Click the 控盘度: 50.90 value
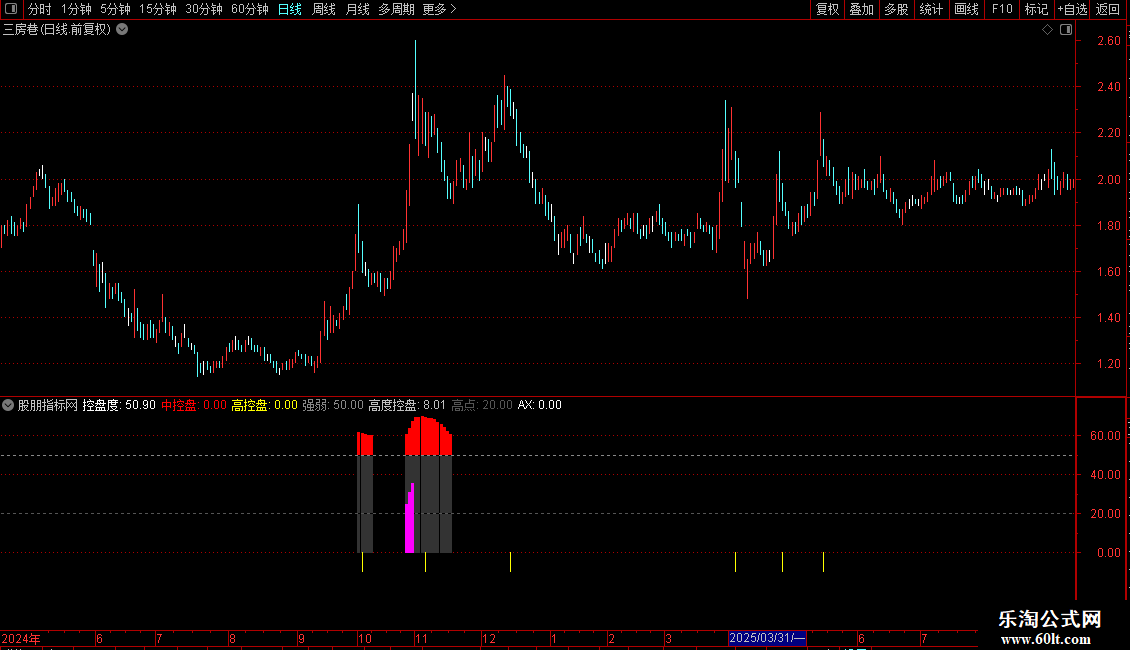1130x650 pixels. coord(119,405)
